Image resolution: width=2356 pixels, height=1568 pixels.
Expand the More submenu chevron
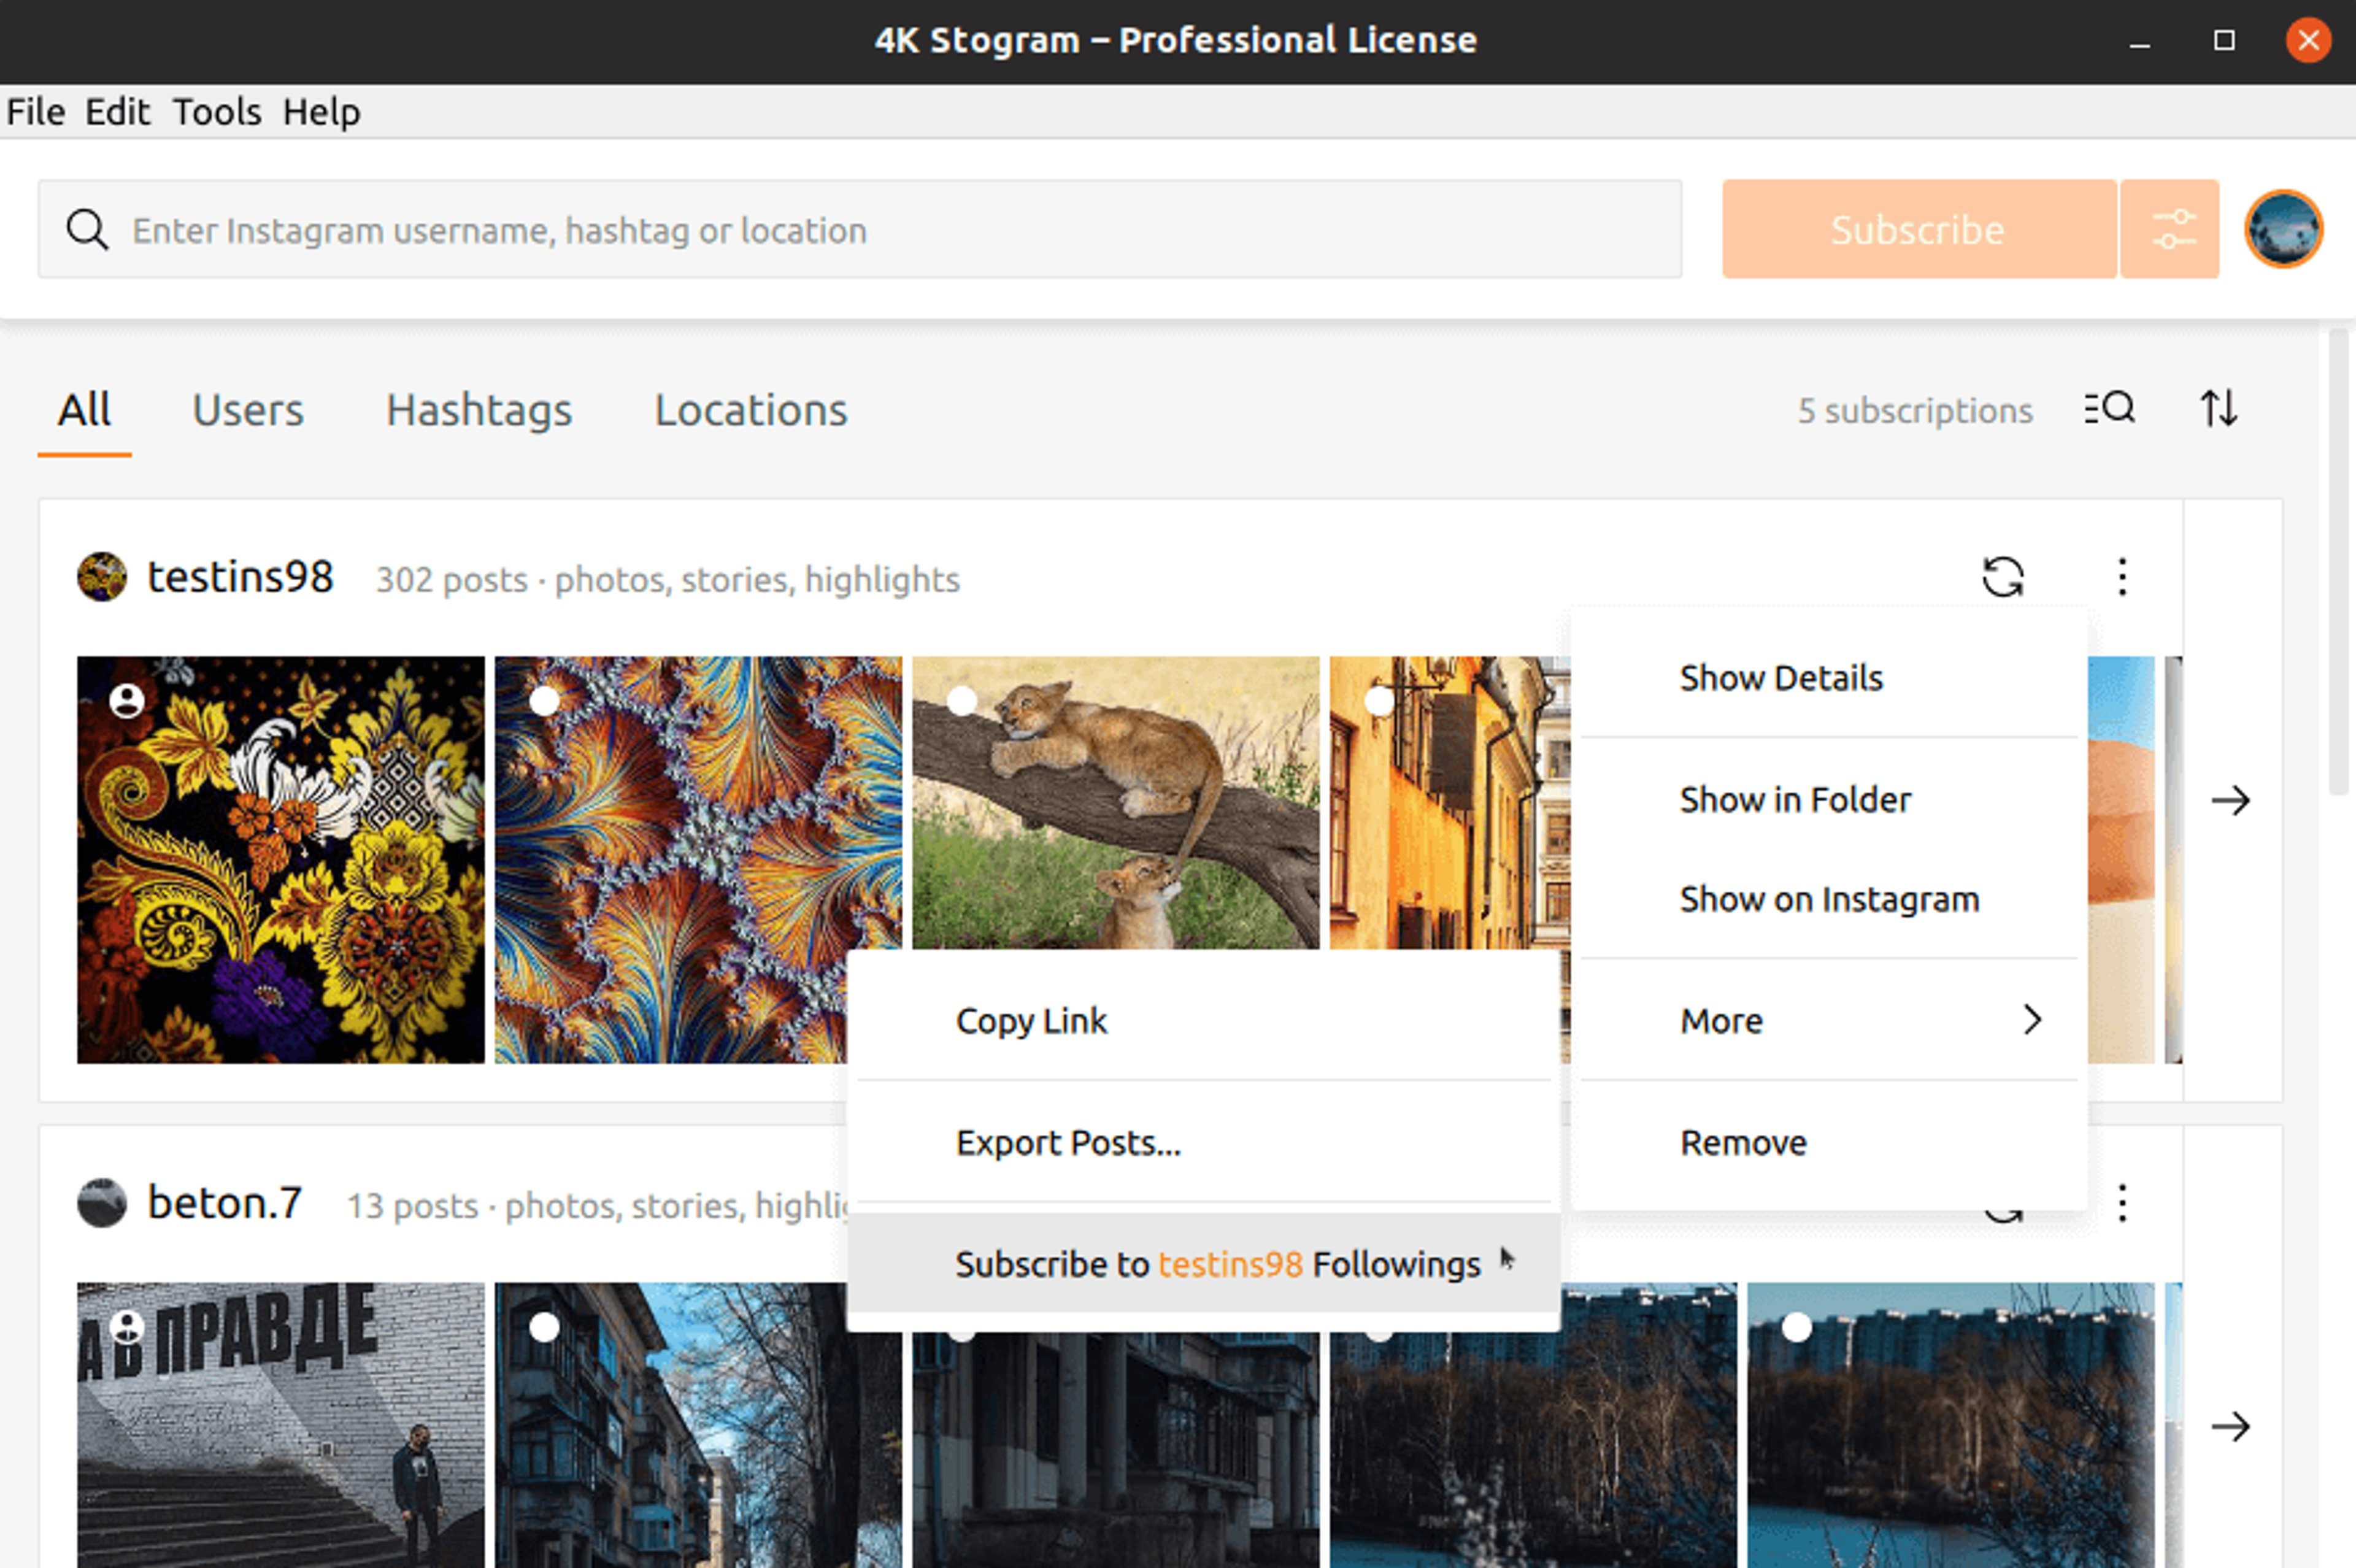click(x=2032, y=1020)
